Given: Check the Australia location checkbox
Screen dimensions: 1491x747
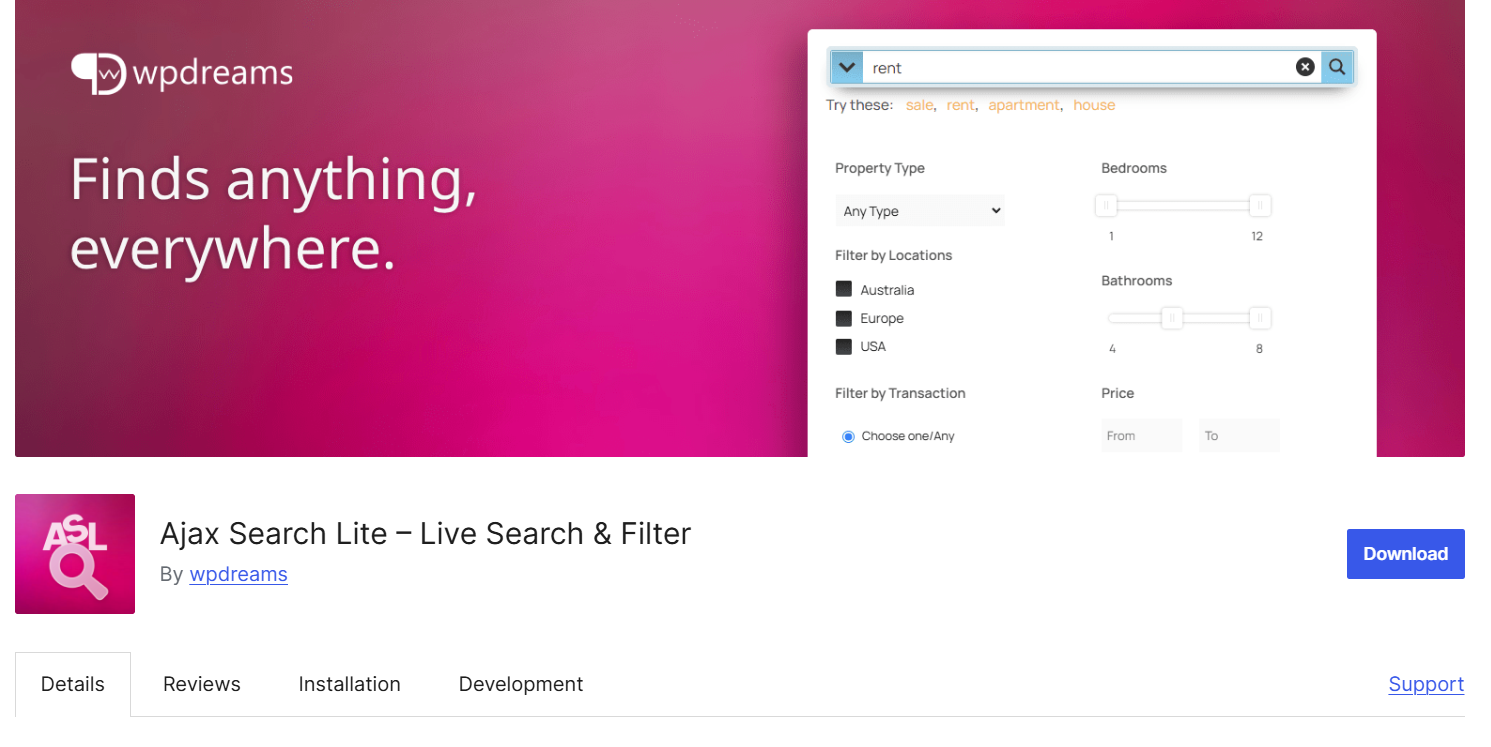Looking at the screenshot, I should [x=844, y=290].
